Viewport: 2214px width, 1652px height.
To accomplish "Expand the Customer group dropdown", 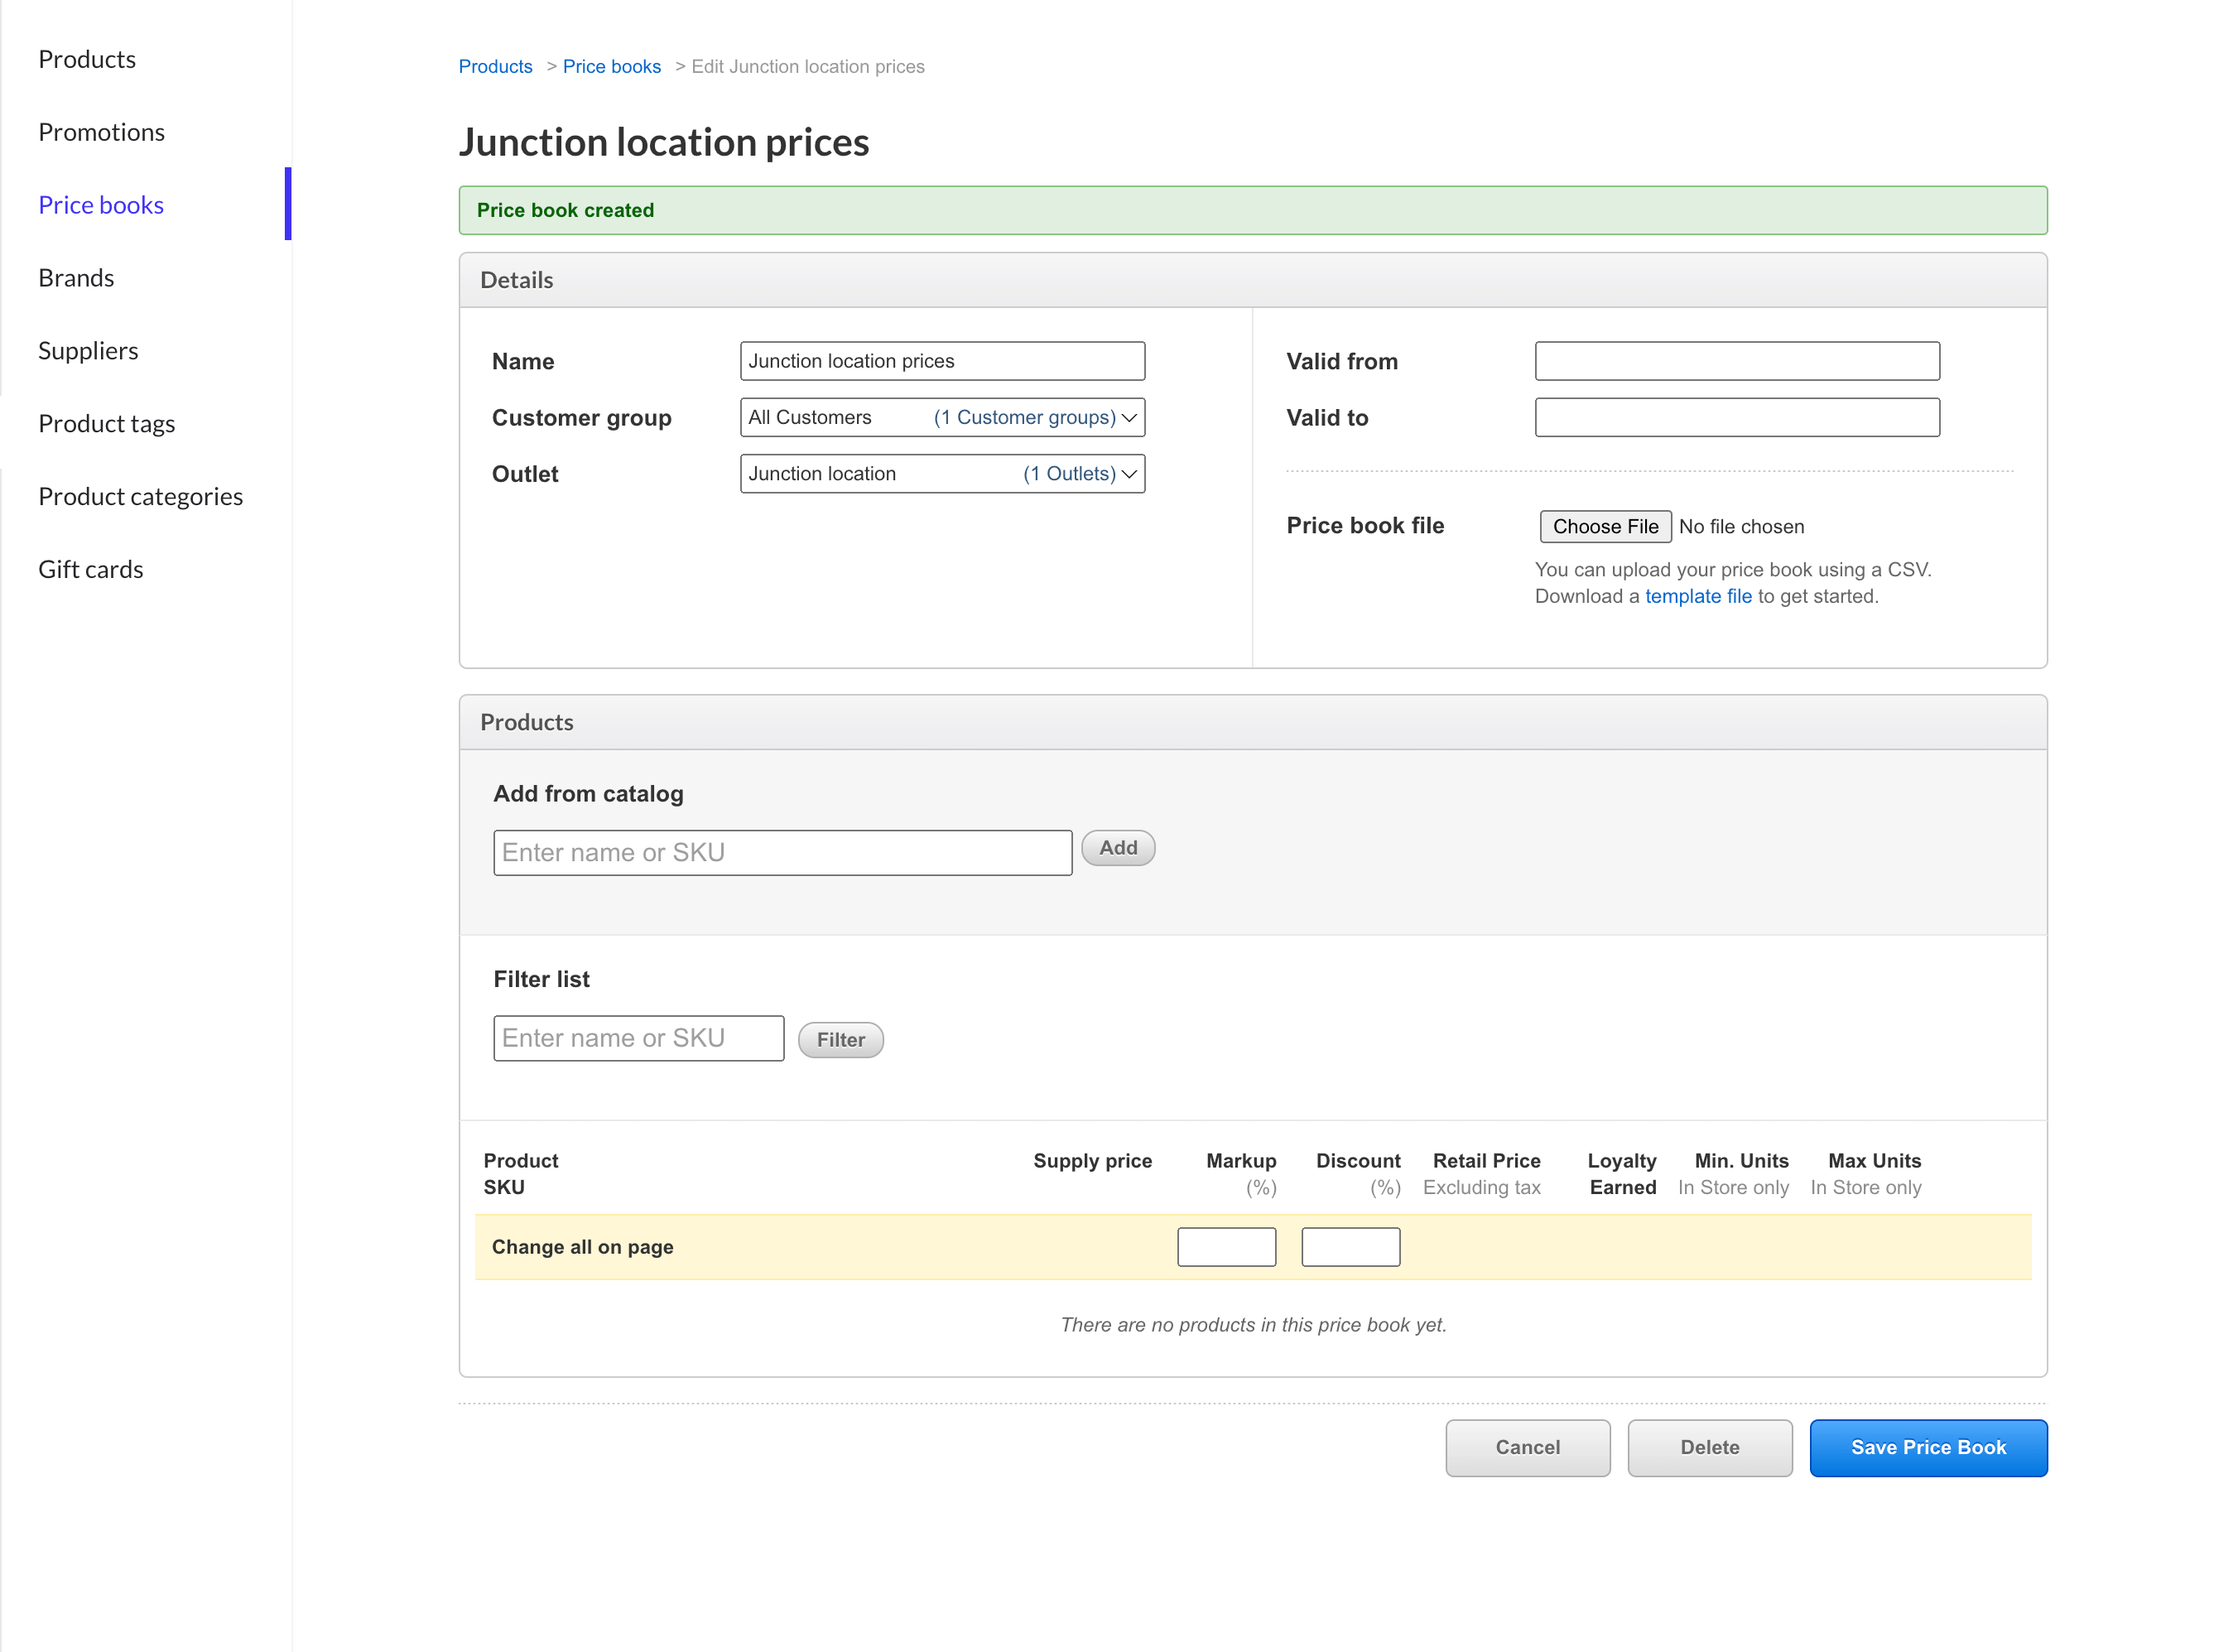I will point(942,417).
